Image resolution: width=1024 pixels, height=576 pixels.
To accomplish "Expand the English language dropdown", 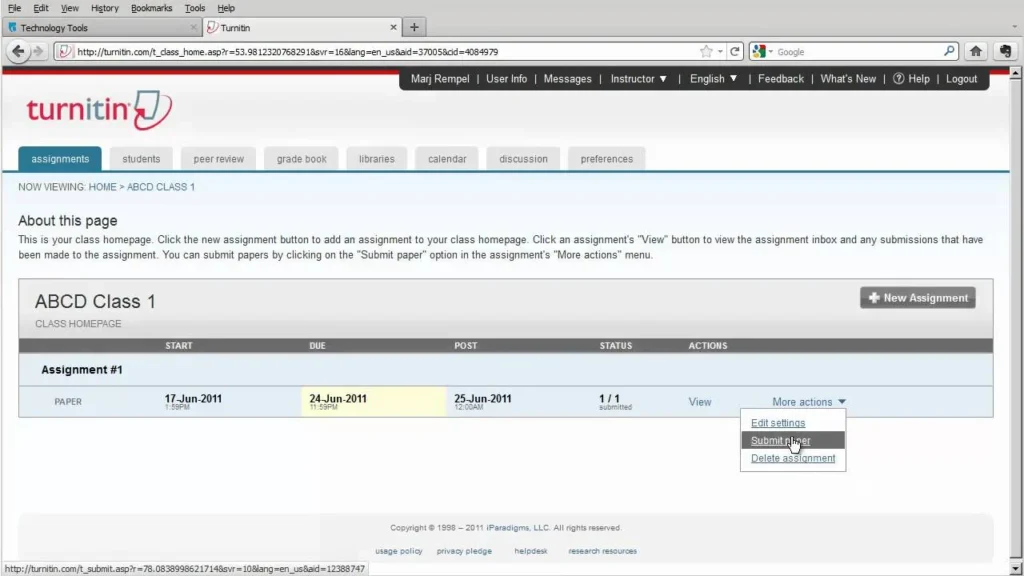I will (x=735, y=78).
